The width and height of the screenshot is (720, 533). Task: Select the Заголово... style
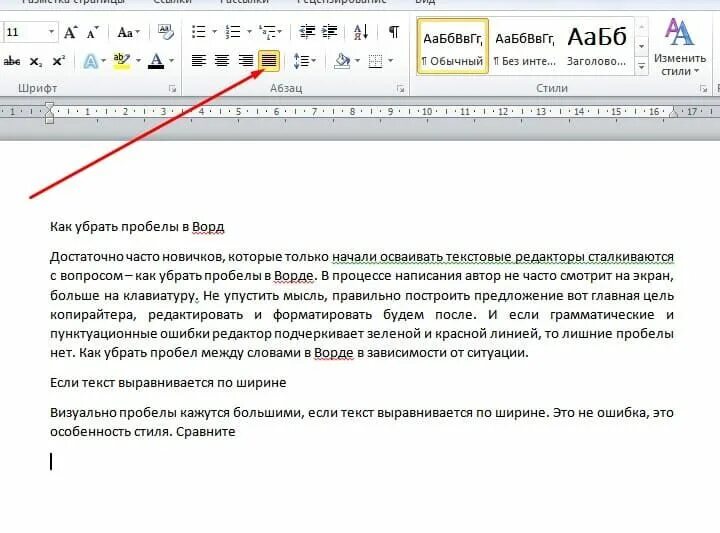(x=597, y=46)
